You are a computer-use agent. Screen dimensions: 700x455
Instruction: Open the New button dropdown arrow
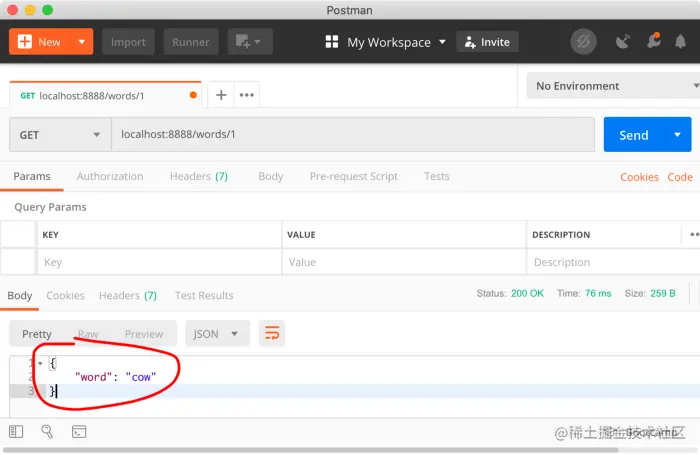[82, 42]
